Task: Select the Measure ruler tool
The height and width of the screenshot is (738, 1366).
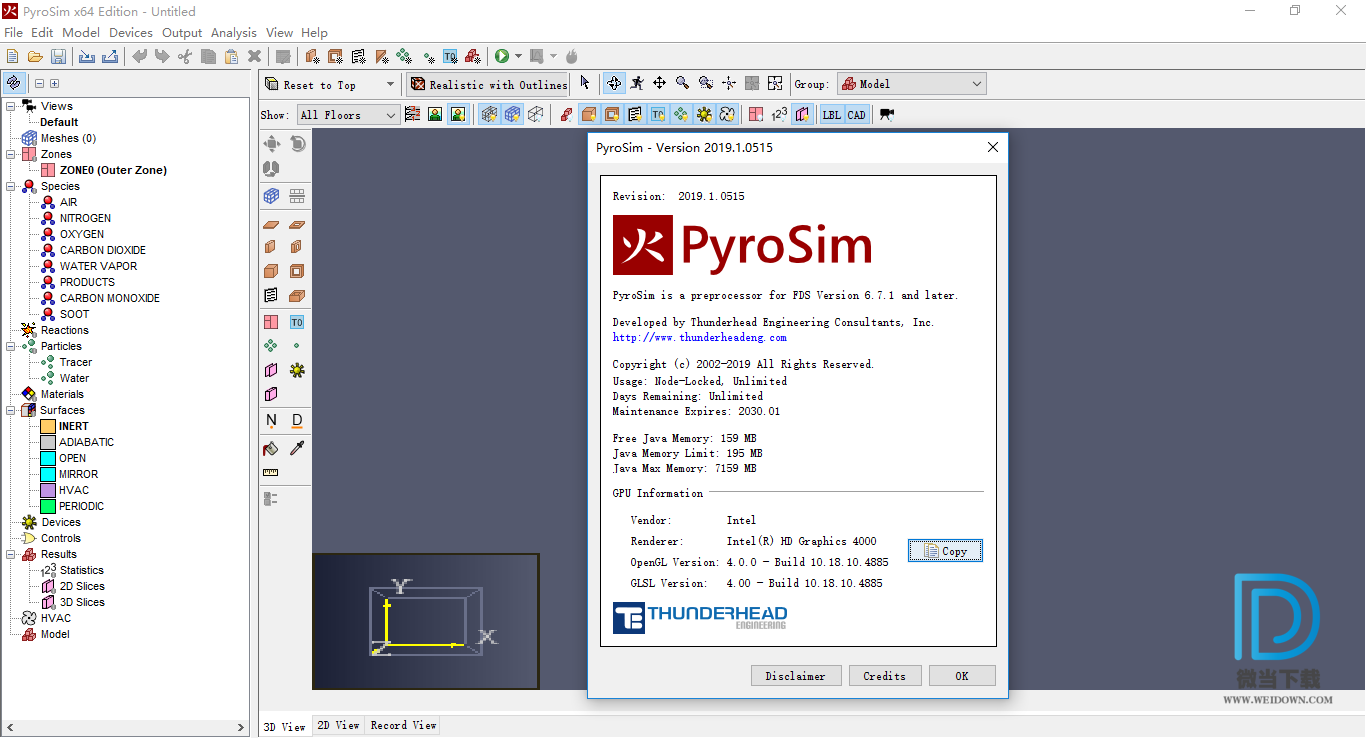Action: (271, 472)
